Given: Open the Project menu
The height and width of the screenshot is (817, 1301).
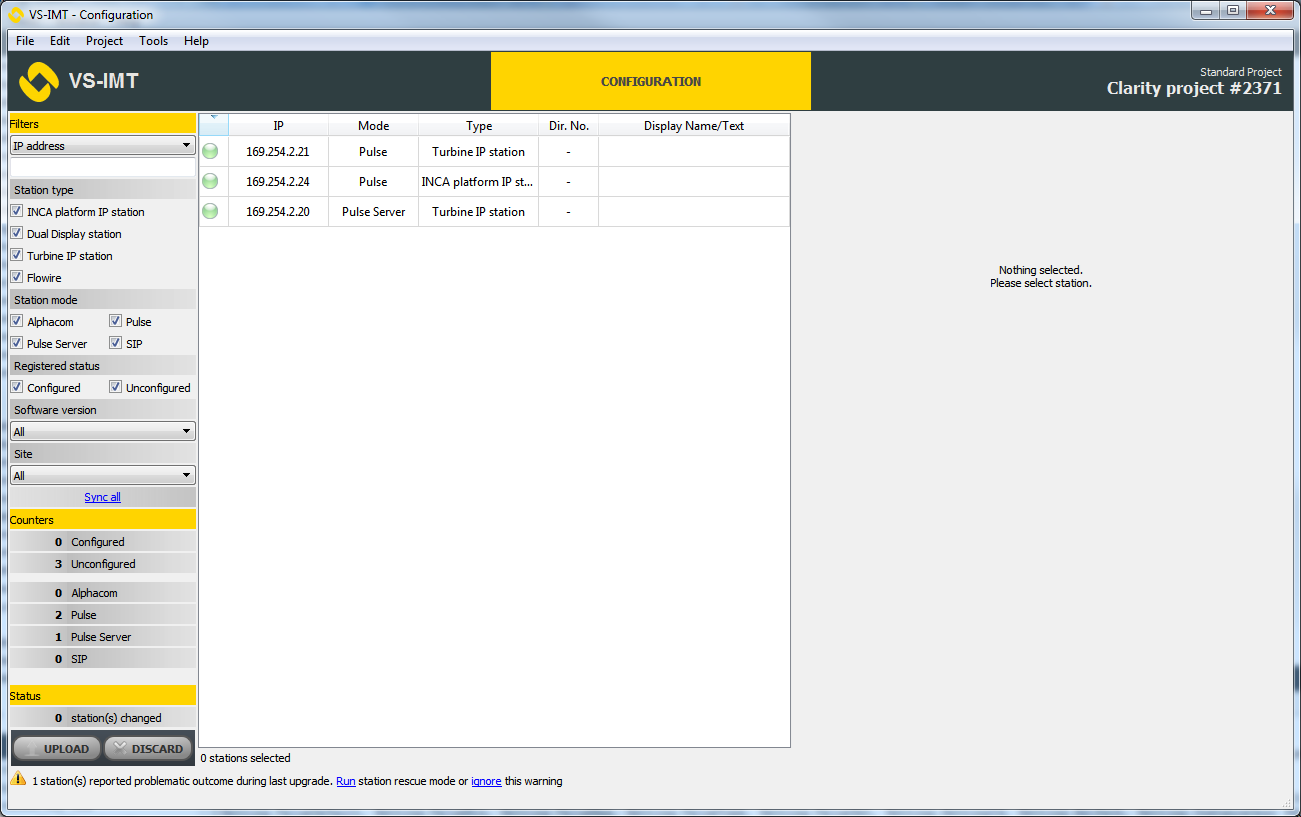Looking at the screenshot, I should [x=104, y=41].
